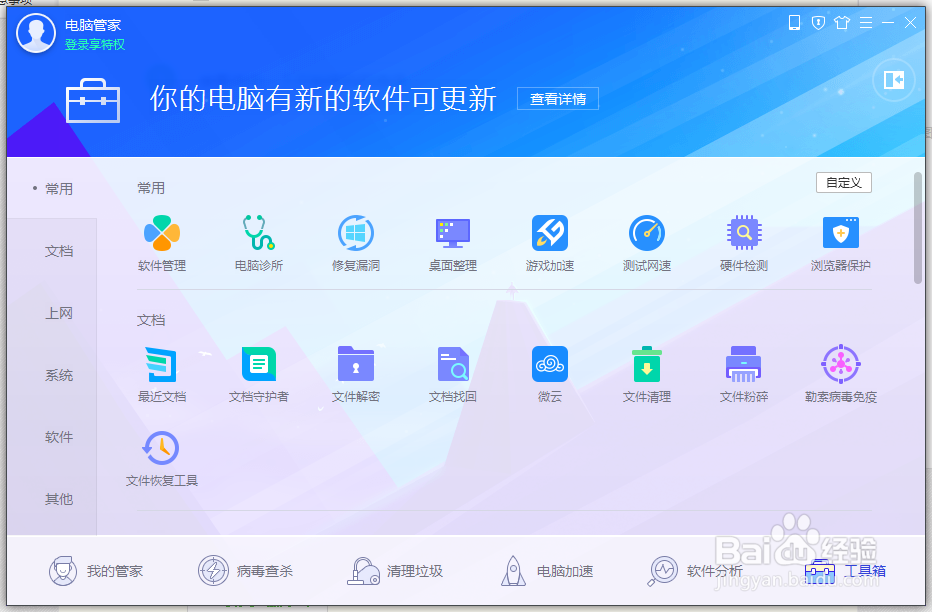Viewport: 932px width, 612px height.
Task: Click 查看详情 button
Action: pyautogui.click(x=558, y=99)
